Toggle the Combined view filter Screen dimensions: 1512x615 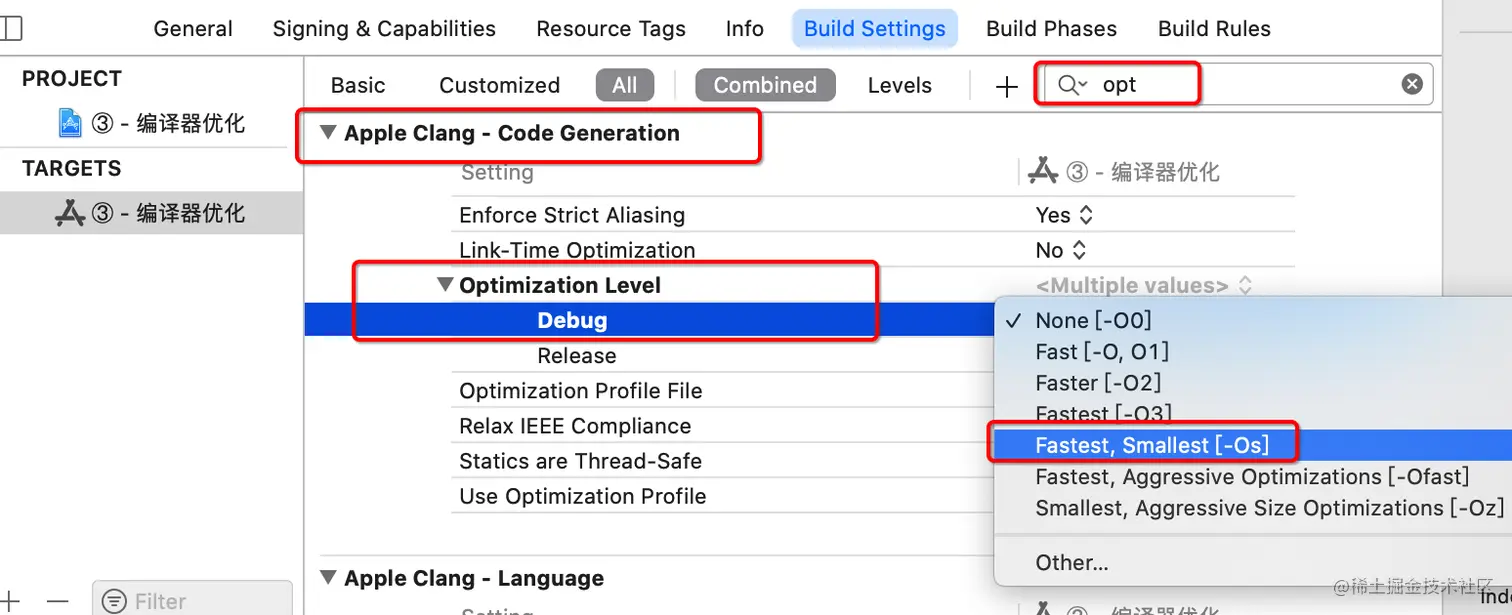[x=764, y=85]
